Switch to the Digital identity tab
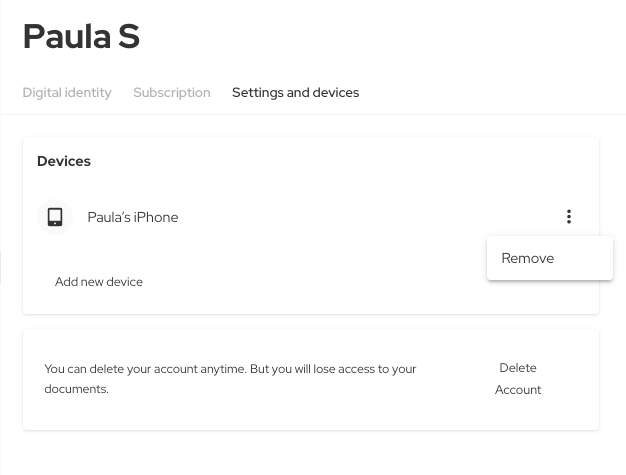The width and height of the screenshot is (626, 475). [x=67, y=93]
